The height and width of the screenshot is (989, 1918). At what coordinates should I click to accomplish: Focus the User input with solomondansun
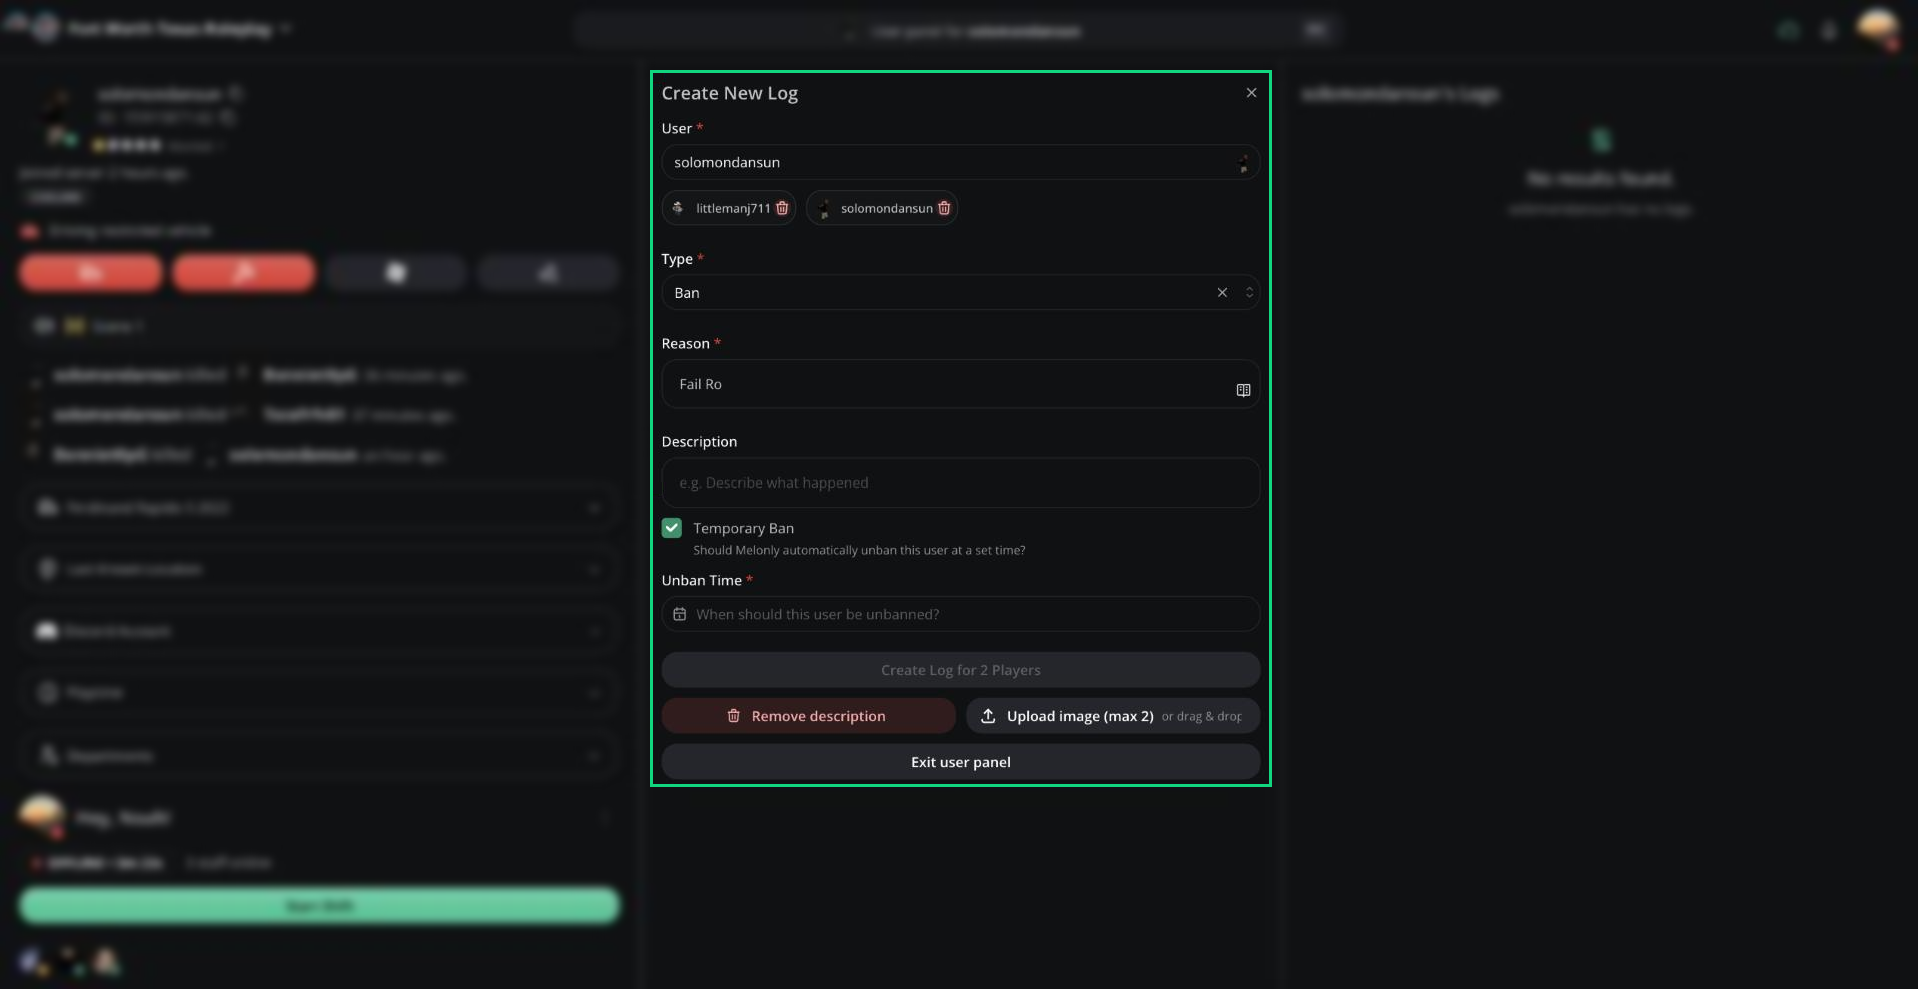(x=960, y=162)
